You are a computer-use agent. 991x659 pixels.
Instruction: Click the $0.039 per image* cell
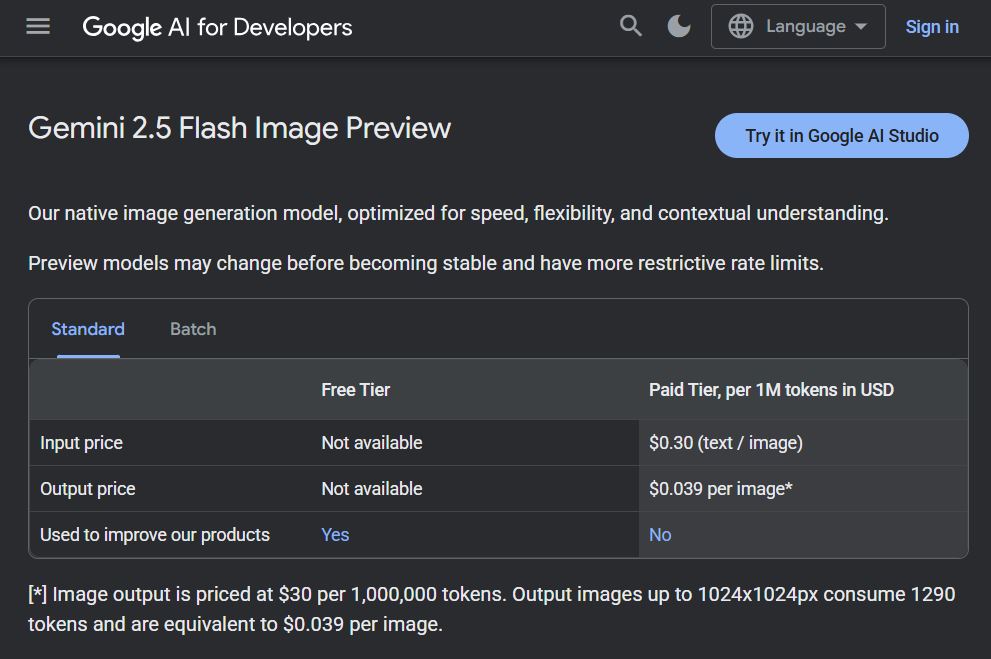[720, 489]
